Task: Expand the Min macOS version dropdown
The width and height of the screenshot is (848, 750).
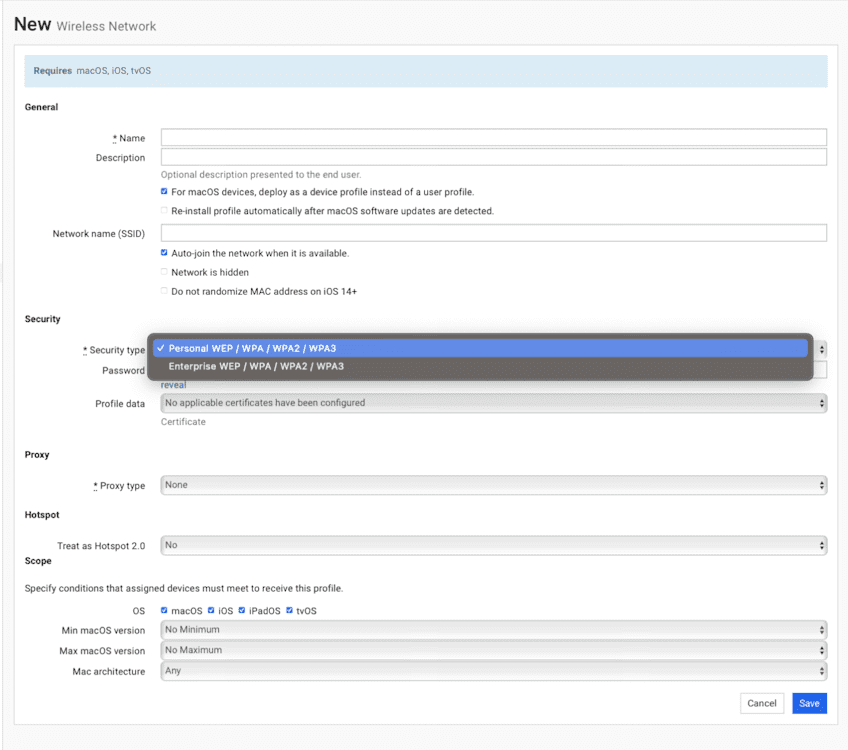Action: (x=494, y=629)
